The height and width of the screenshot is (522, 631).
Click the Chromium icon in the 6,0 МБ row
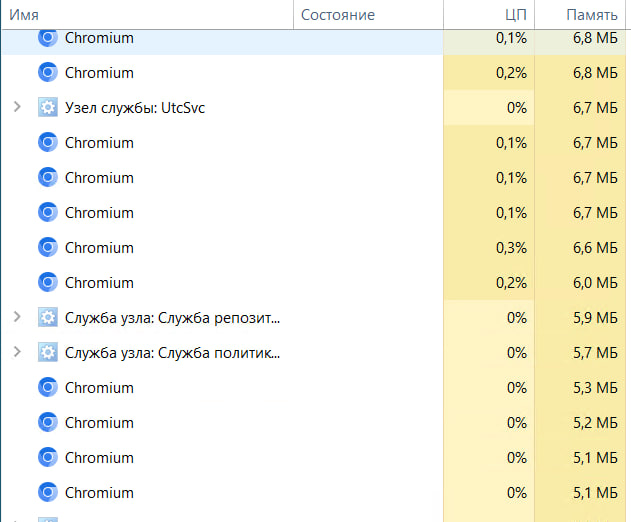point(47,283)
